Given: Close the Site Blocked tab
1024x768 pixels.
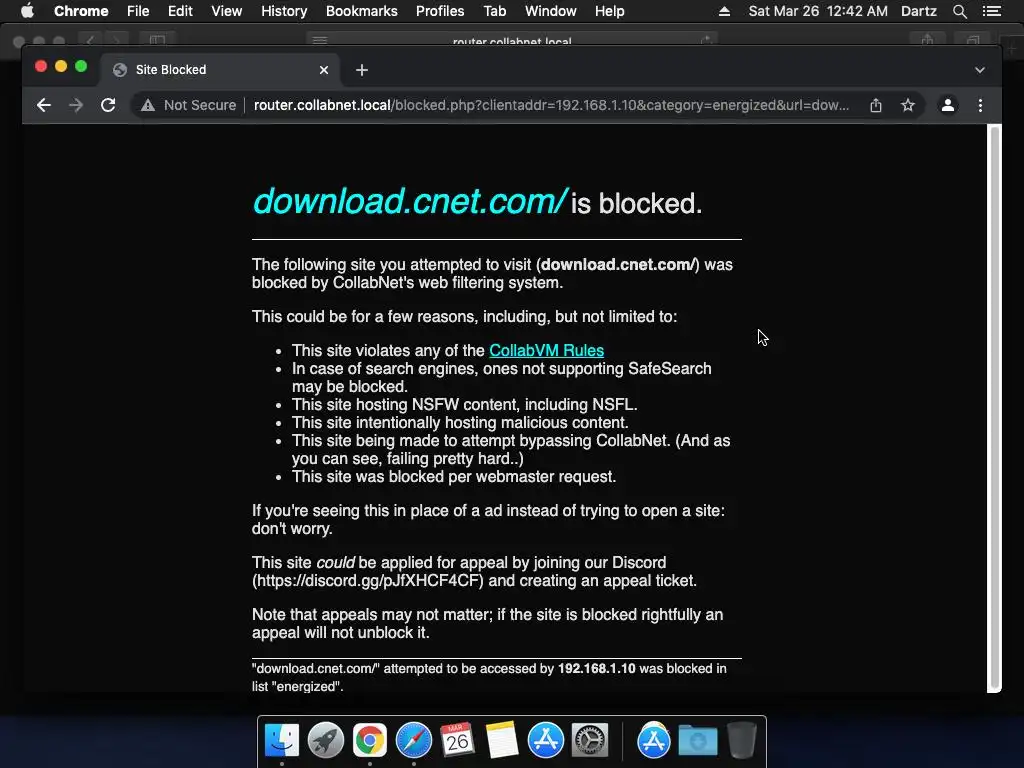Looking at the screenshot, I should [x=324, y=70].
